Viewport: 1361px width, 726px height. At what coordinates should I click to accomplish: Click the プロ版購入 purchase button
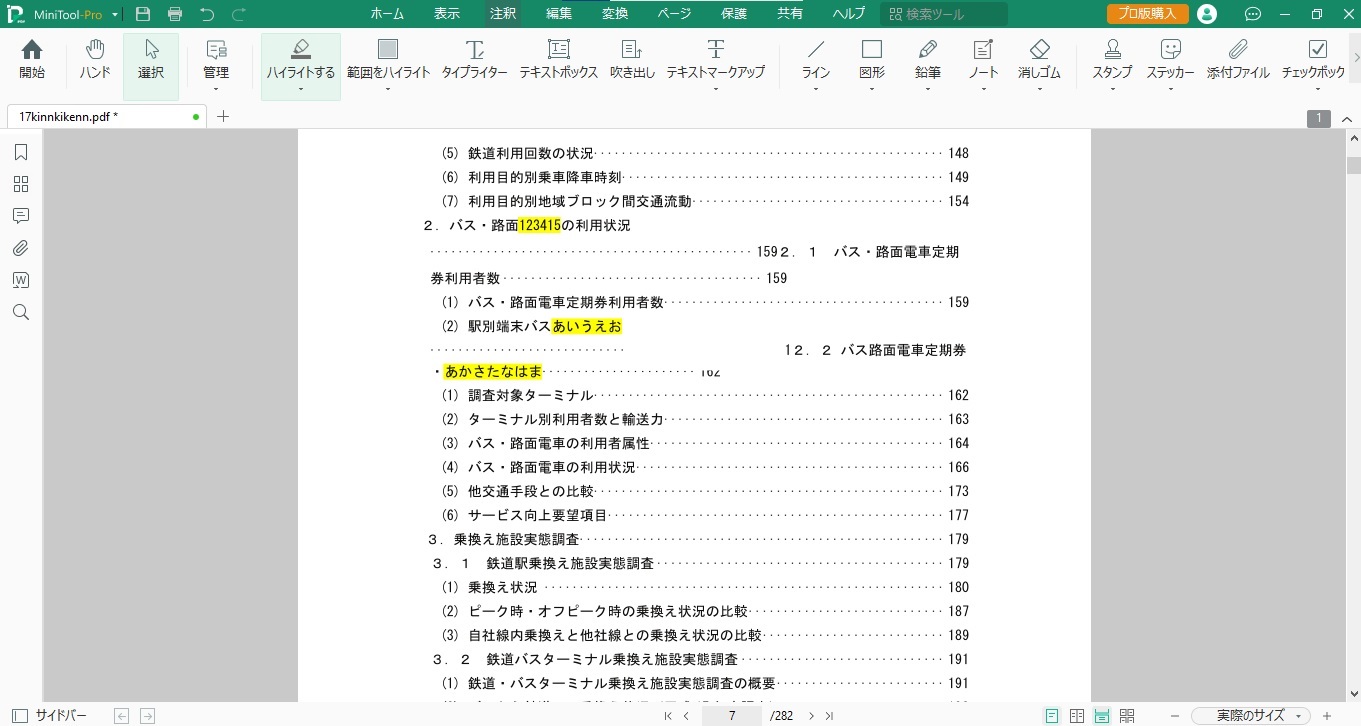click(x=1147, y=14)
